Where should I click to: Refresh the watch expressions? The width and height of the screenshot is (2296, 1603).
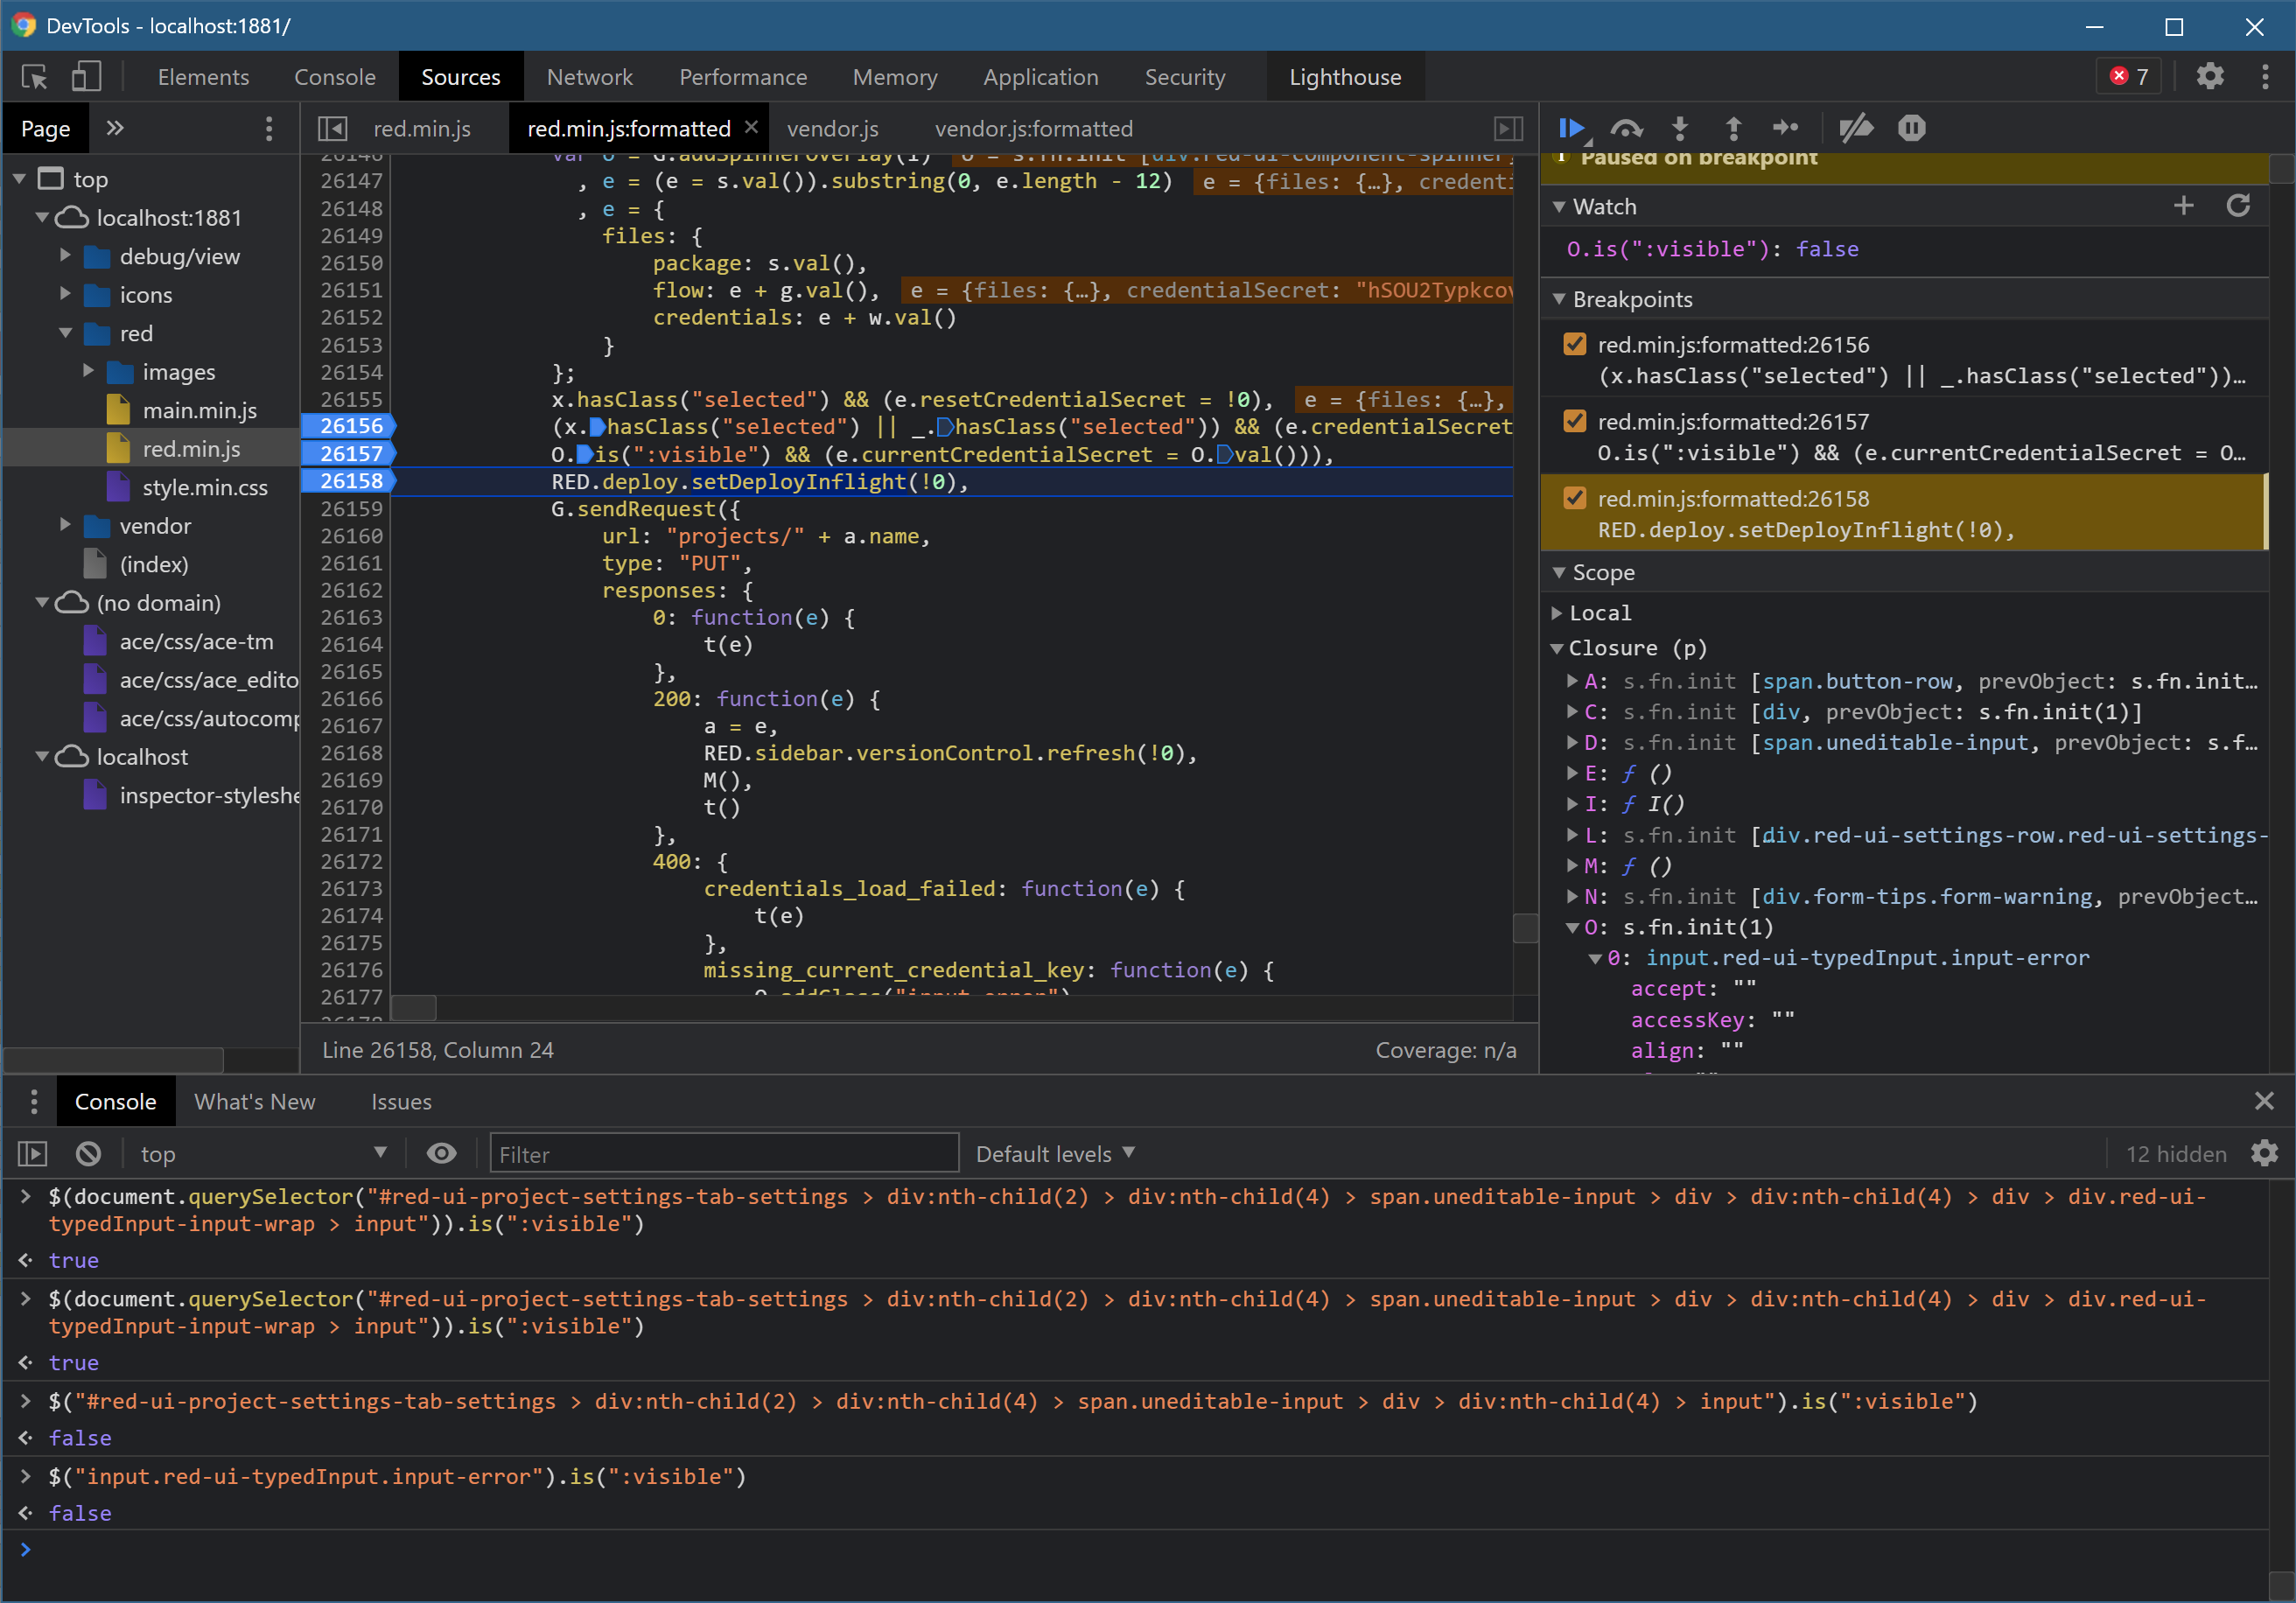[x=2239, y=206]
